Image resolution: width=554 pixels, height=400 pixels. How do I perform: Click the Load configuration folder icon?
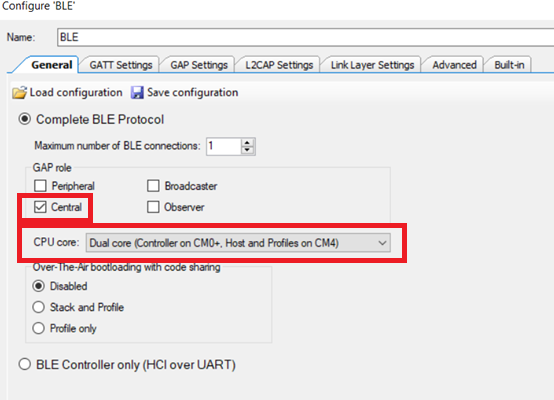(19, 93)
